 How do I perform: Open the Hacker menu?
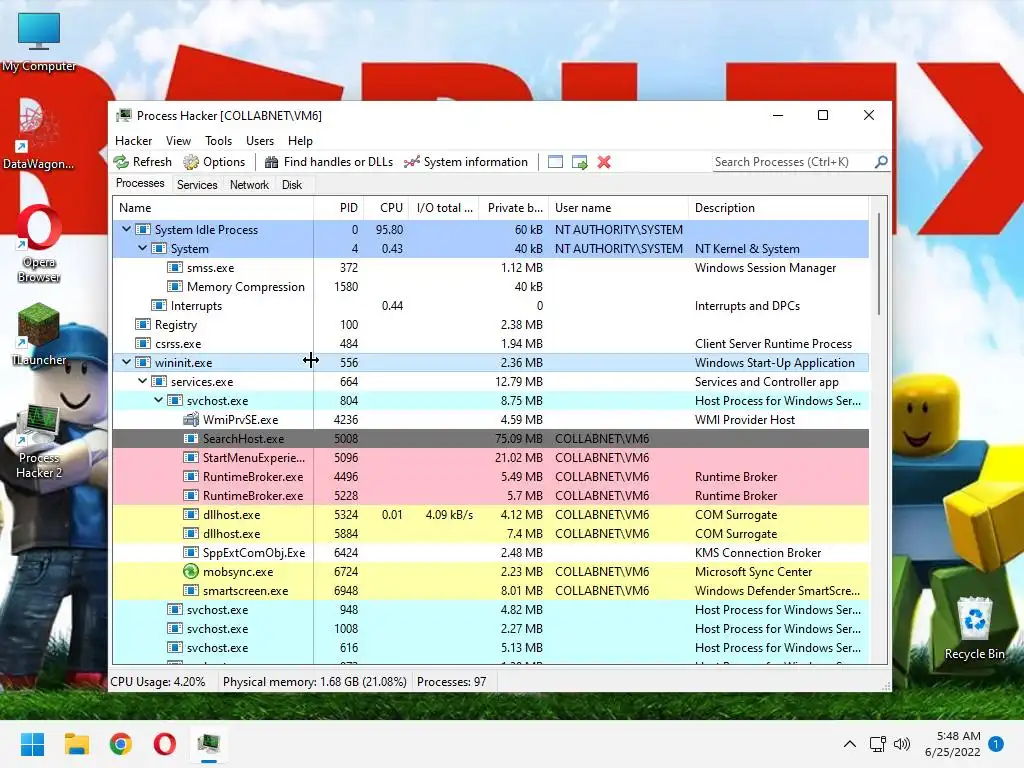pos(133,140)
